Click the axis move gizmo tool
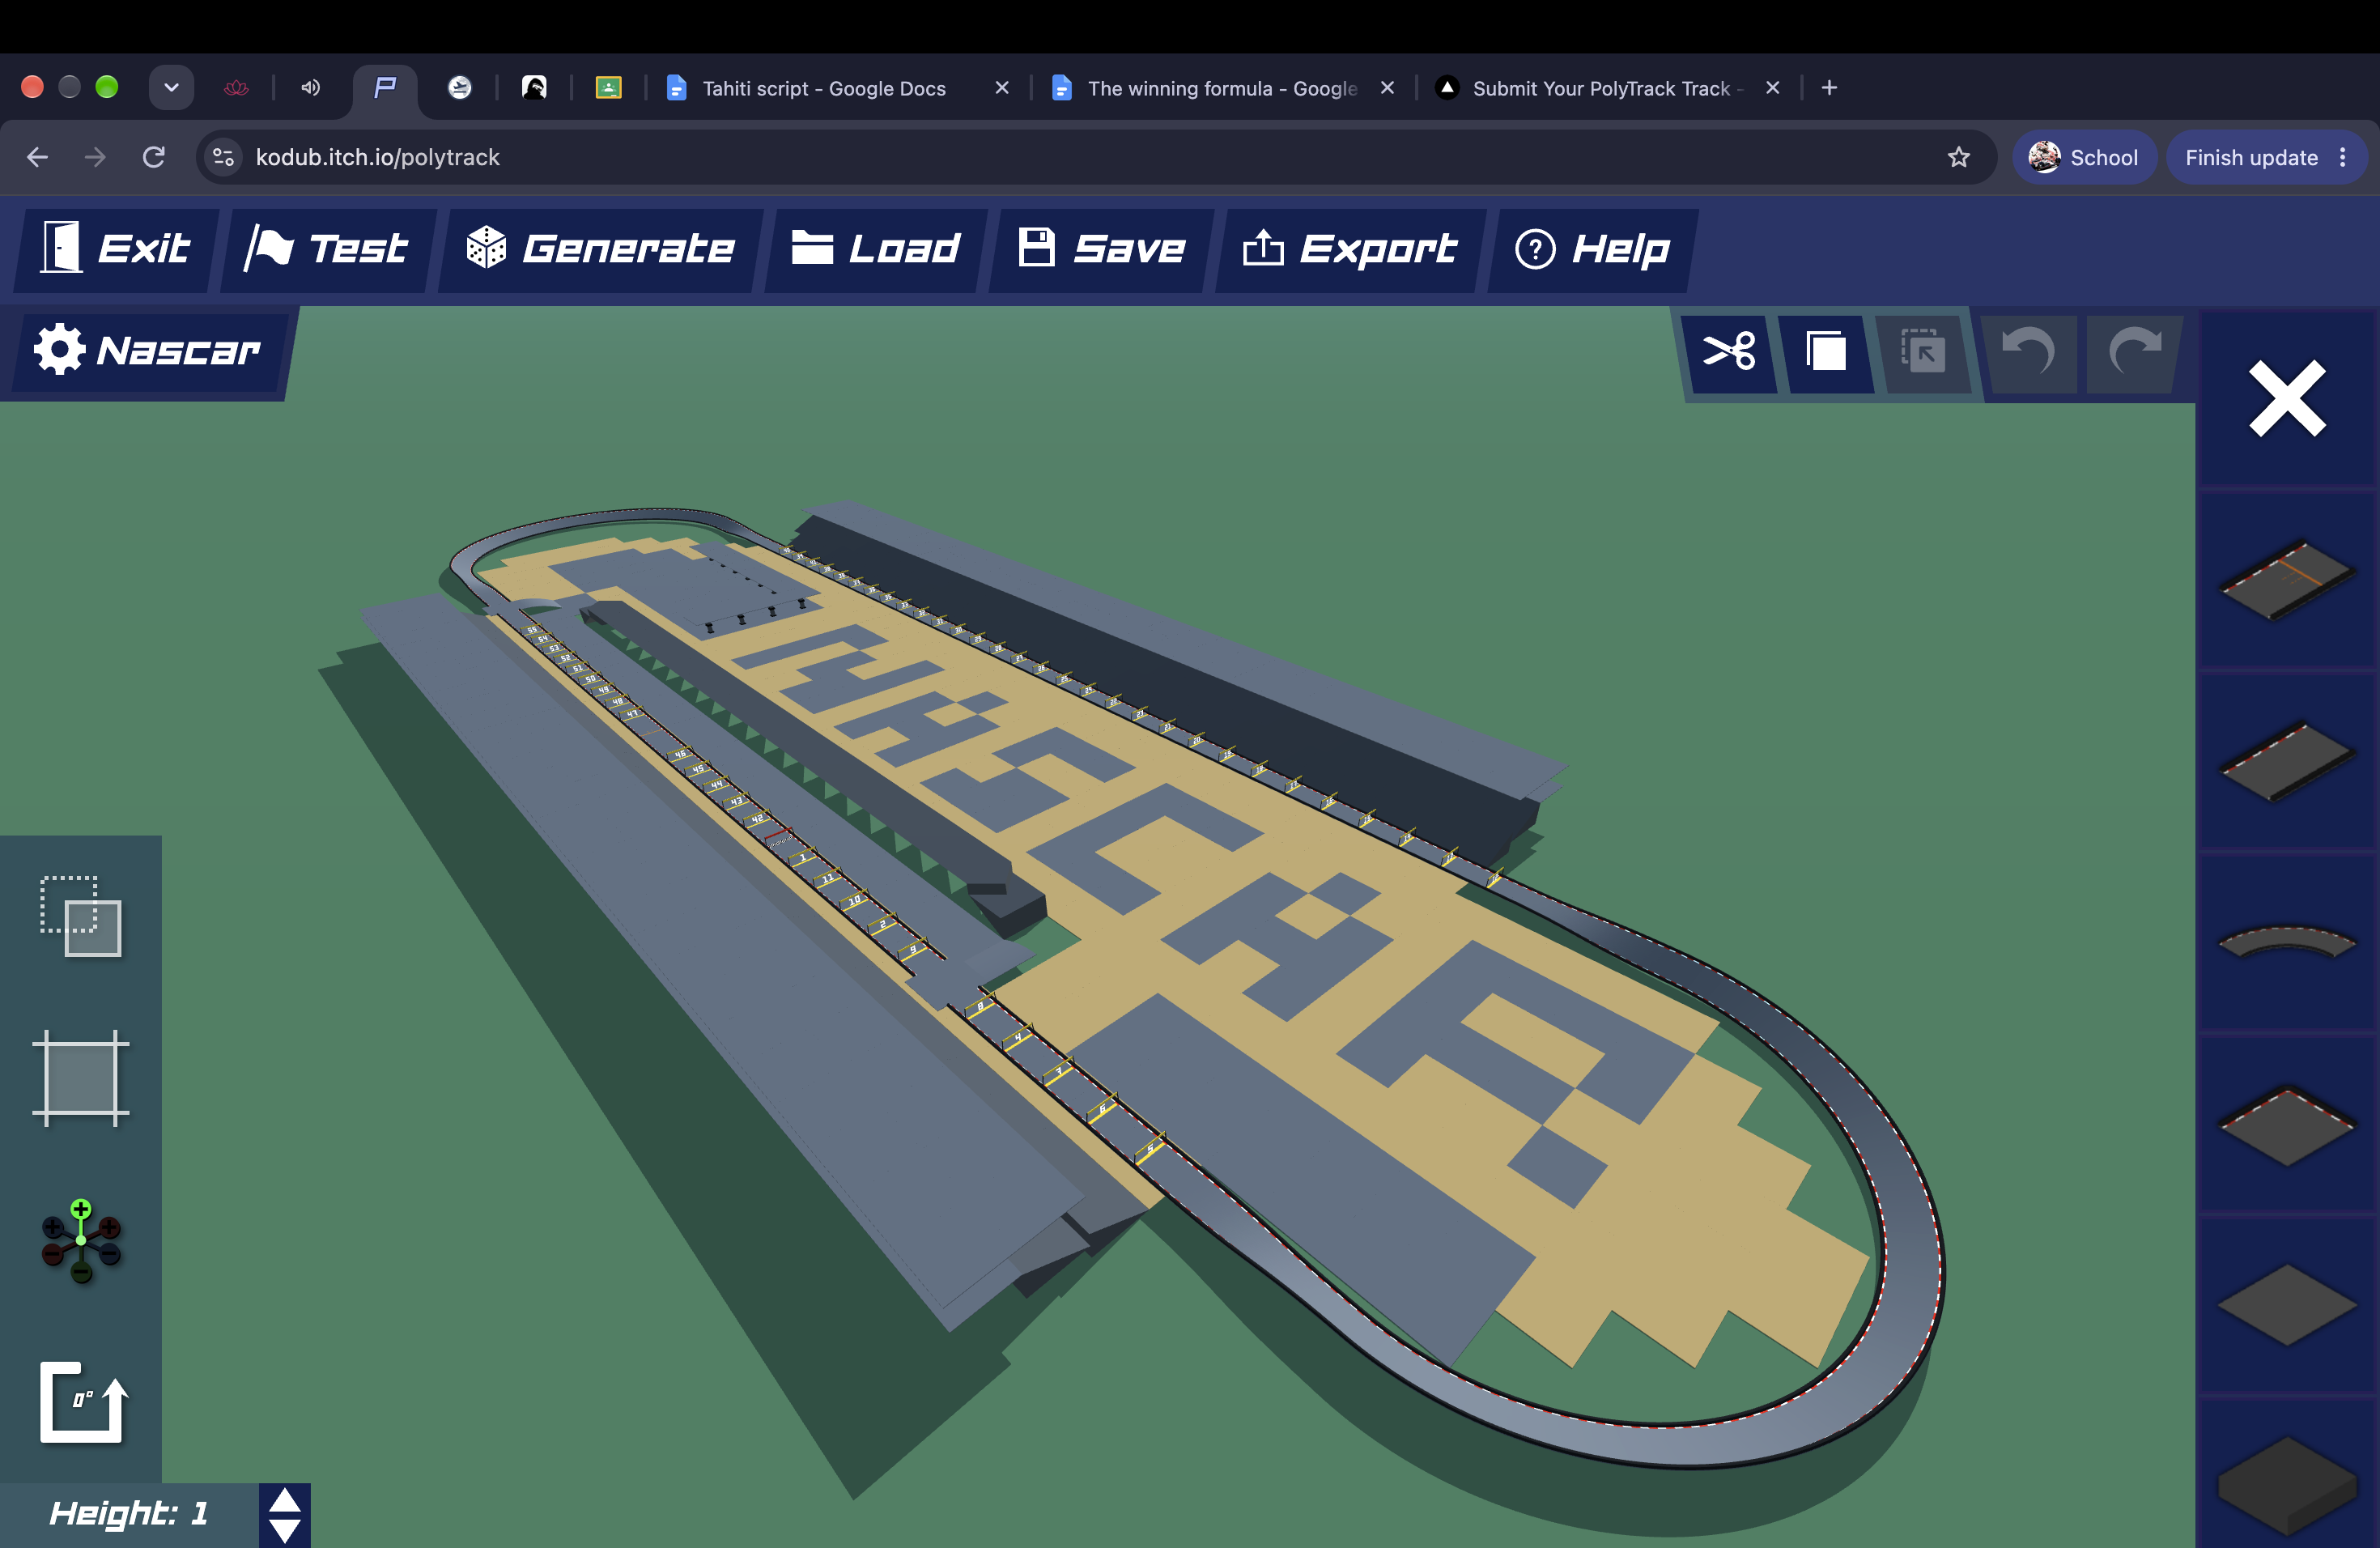 coord(81,1240)
